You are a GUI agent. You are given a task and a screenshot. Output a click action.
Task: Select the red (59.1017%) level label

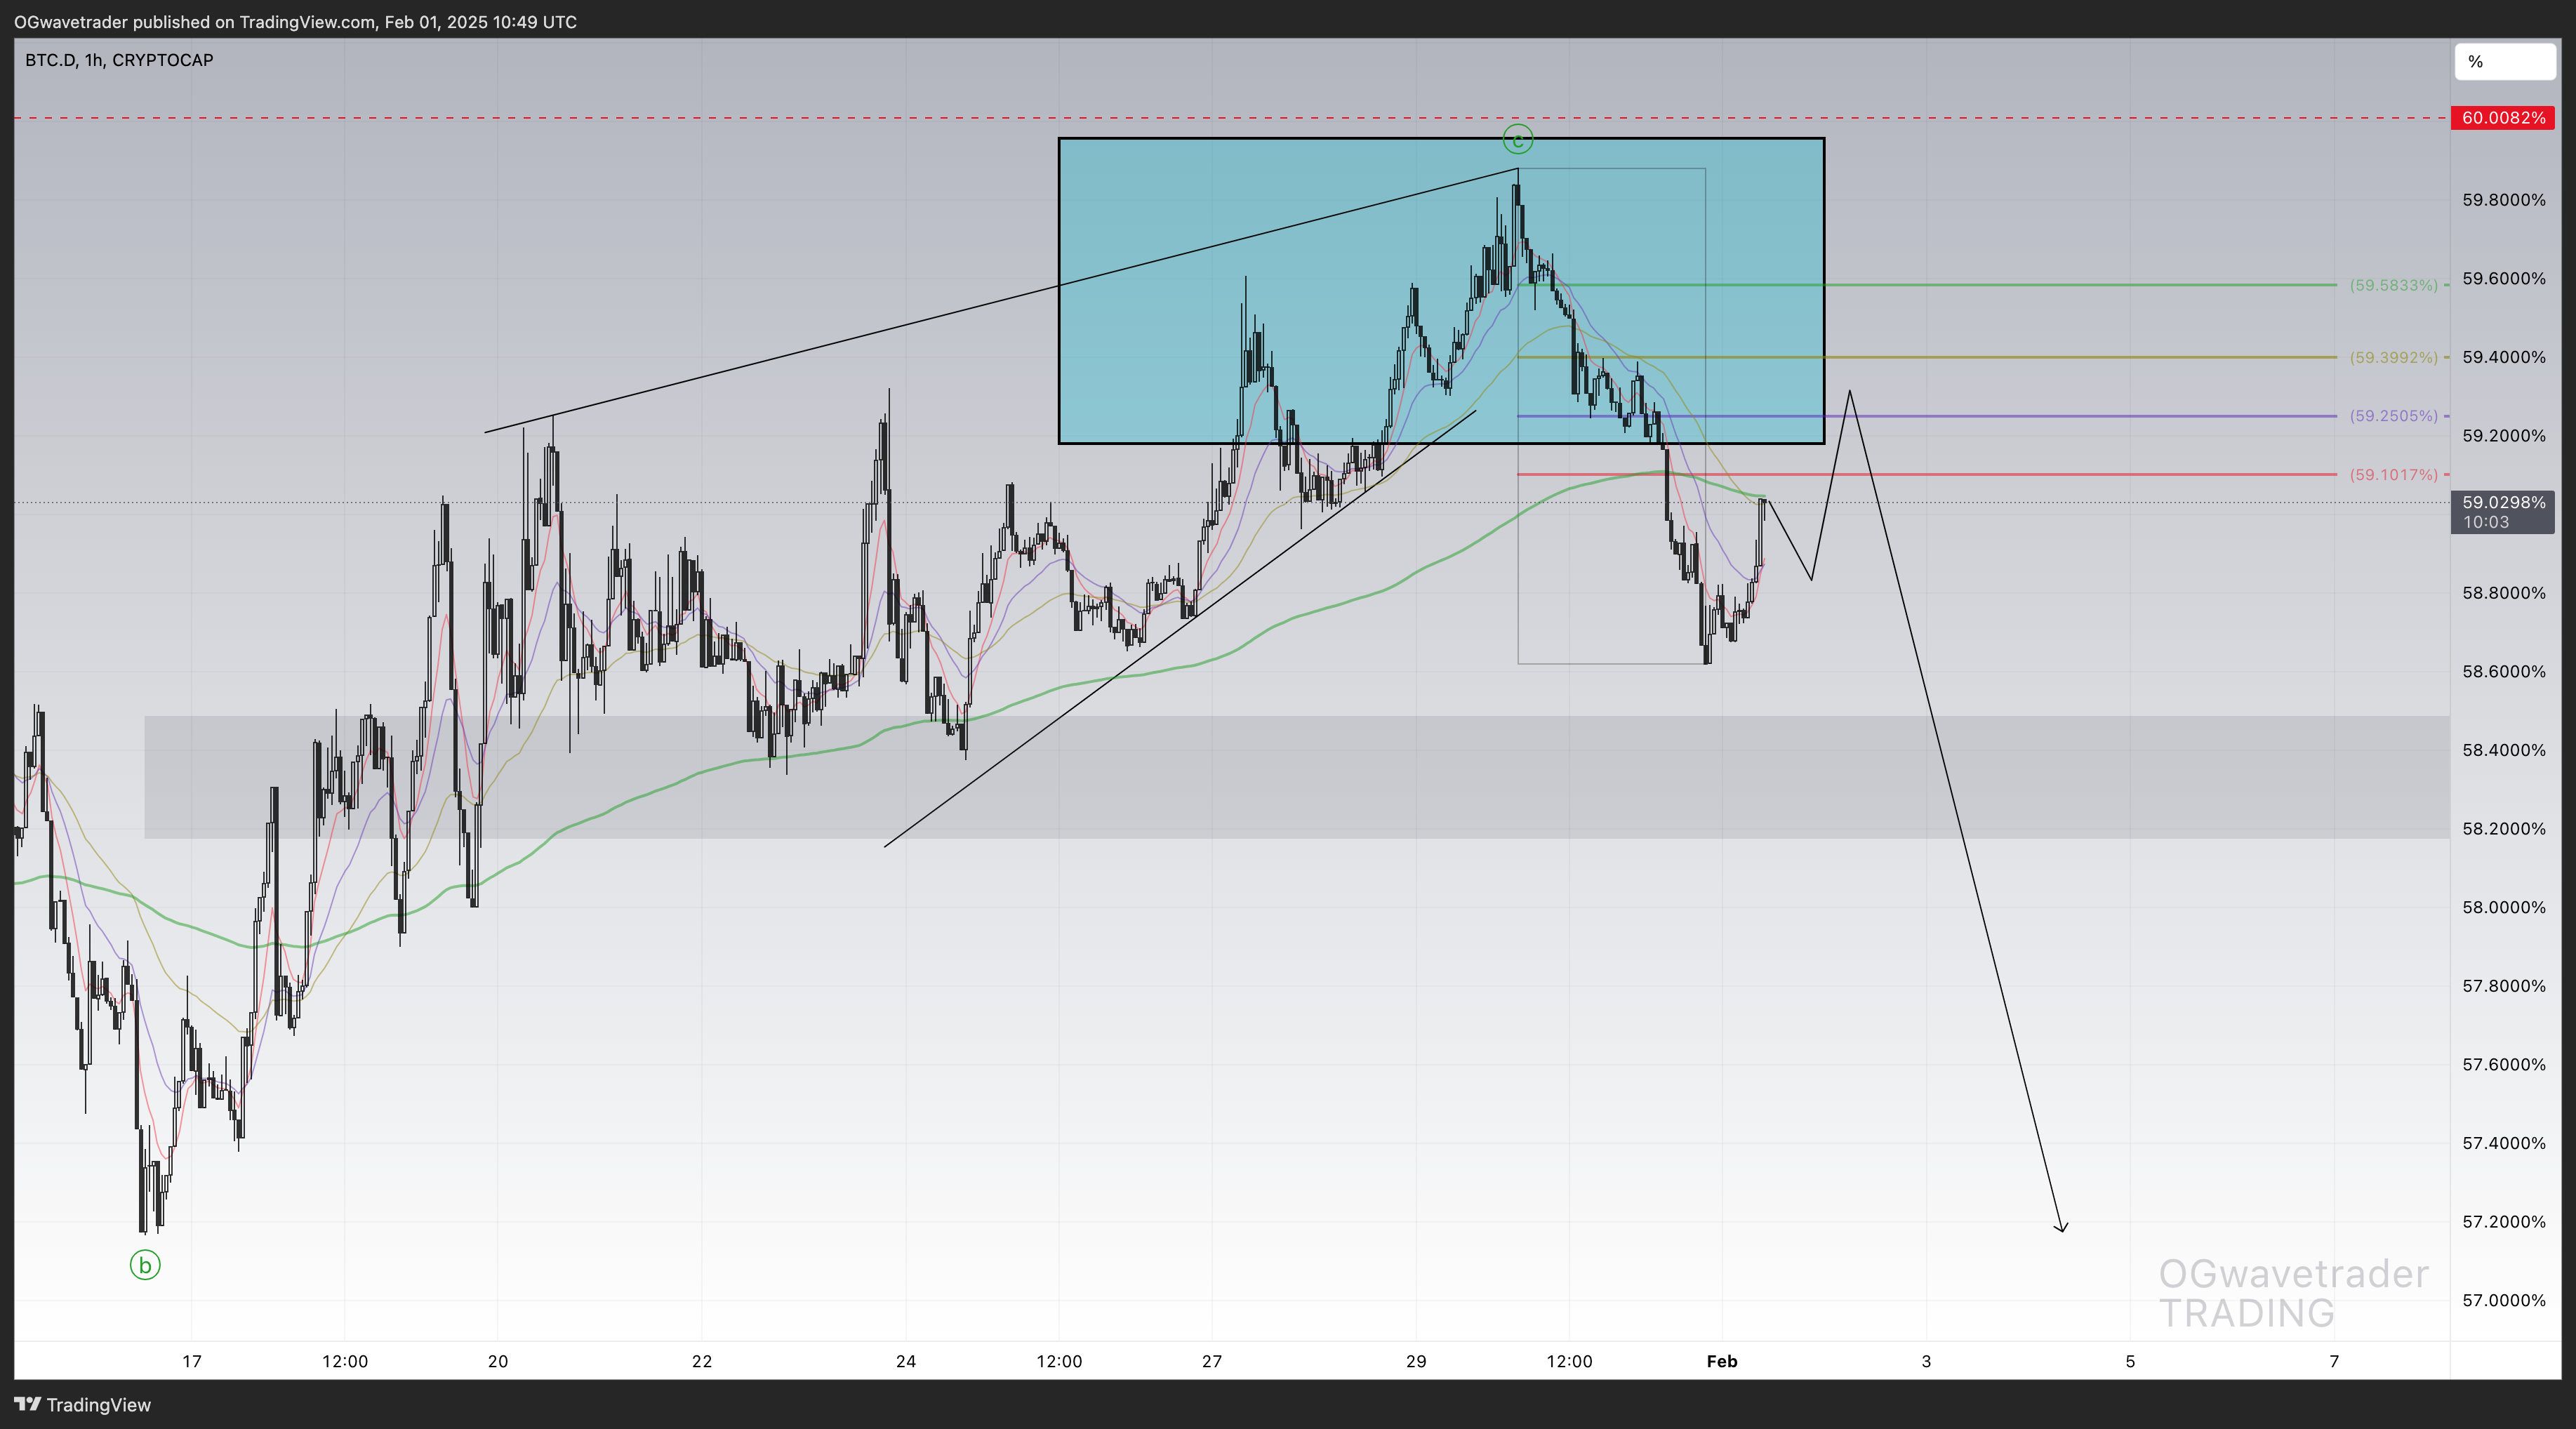coord(2394,474)
